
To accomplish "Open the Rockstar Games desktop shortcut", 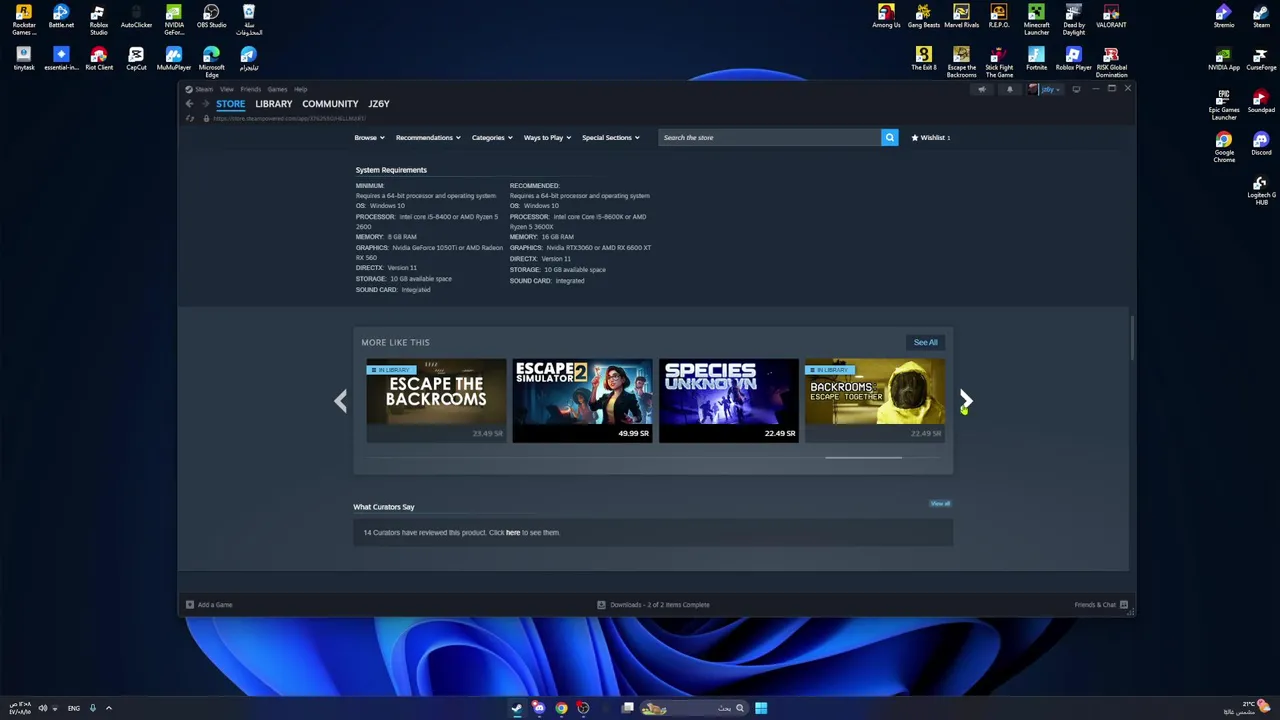I will 23,18.
